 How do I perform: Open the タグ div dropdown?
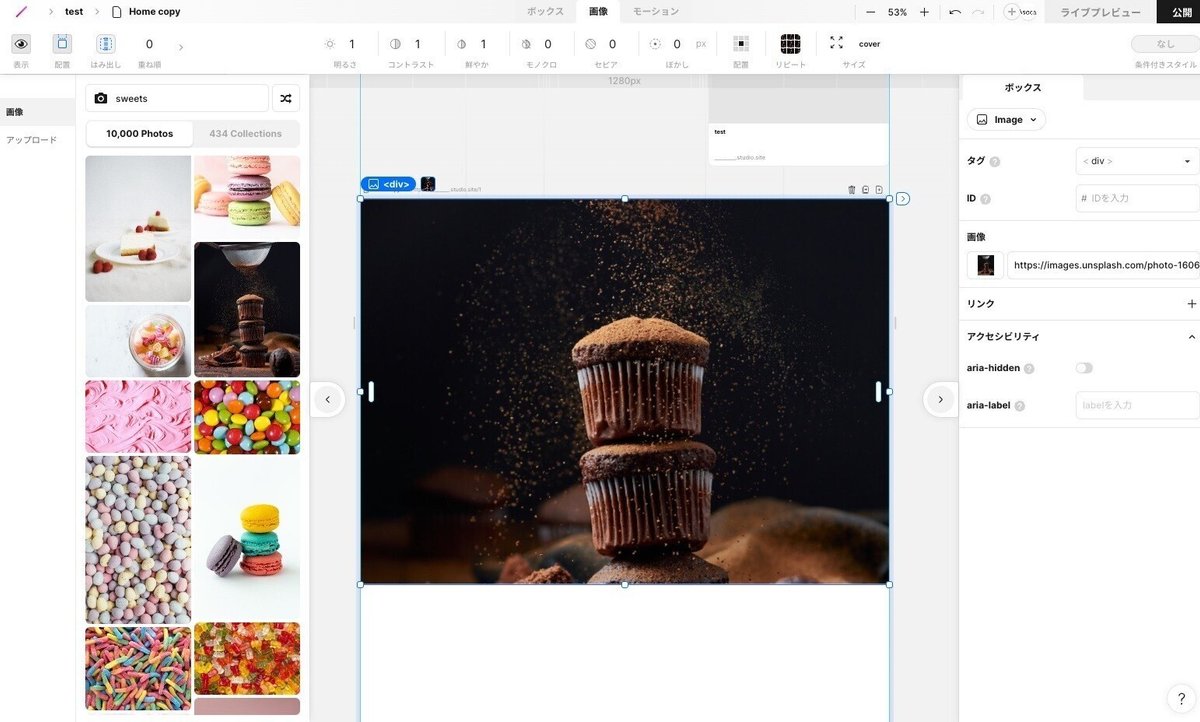pos(1137,161)
